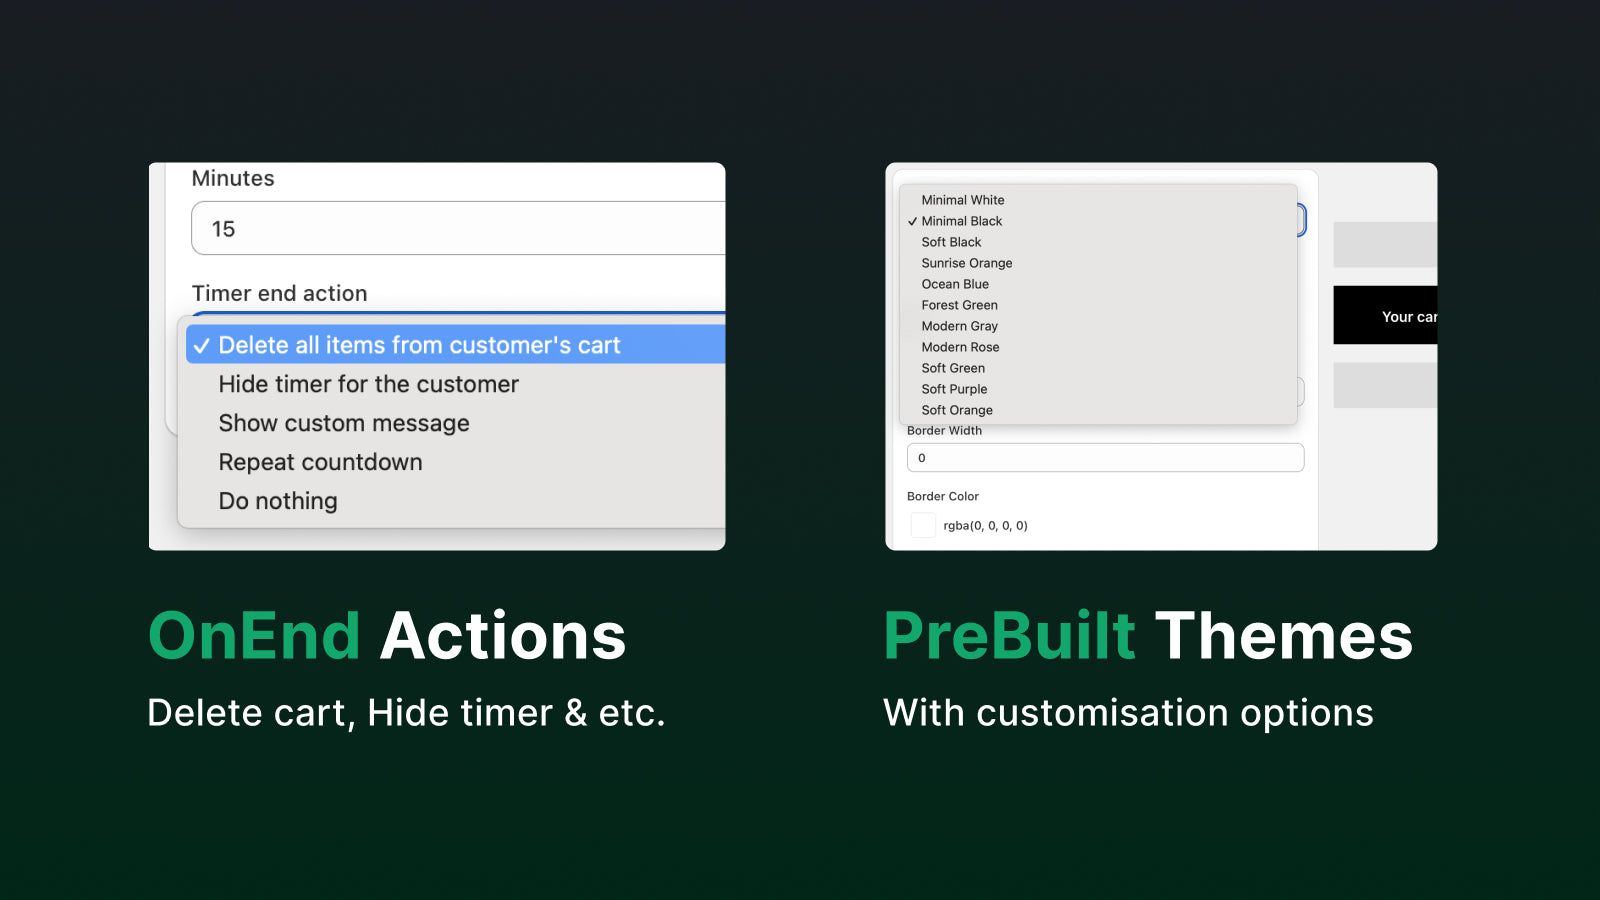1600x900 pixels.
Task: Pick the Soft Orange theme at the list bottom
Action: pyautogui.click(x=956, y=409)
